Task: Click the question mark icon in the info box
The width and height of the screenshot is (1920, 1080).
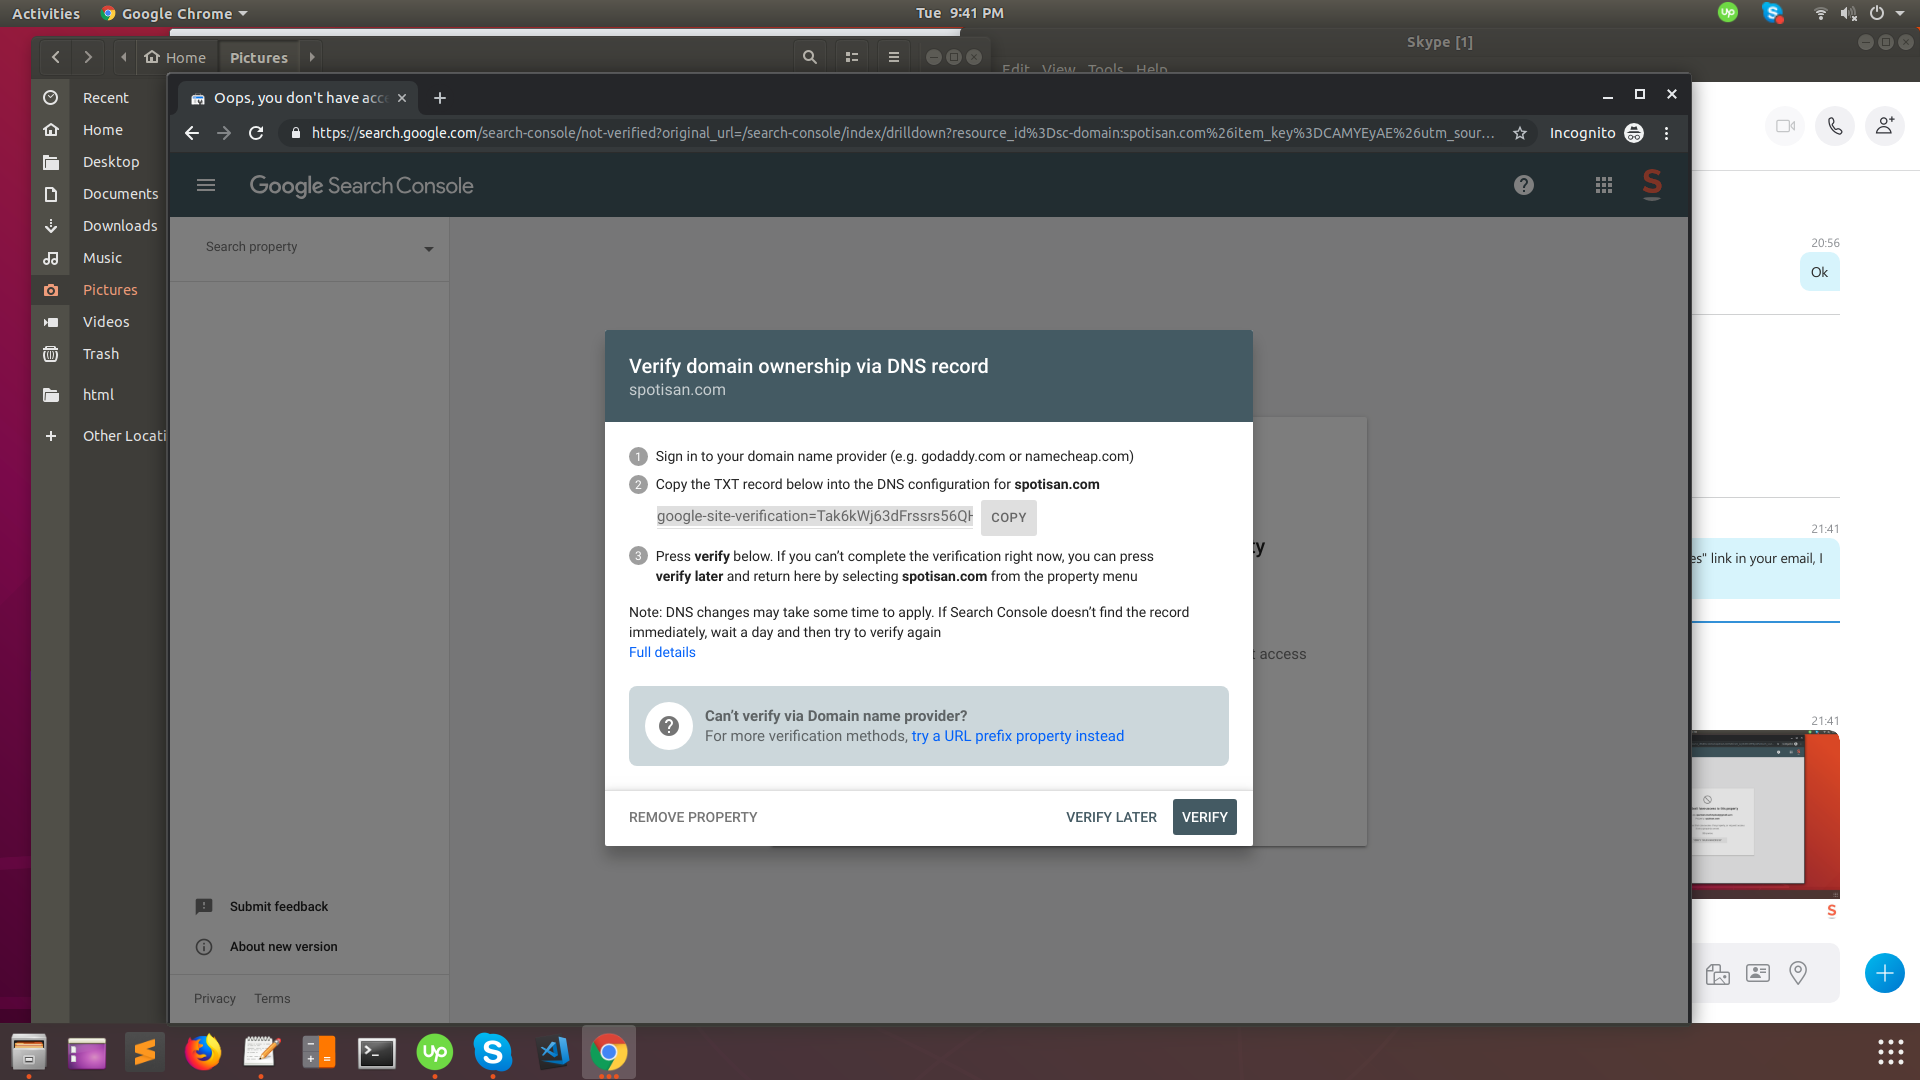Action: [669, 726]
